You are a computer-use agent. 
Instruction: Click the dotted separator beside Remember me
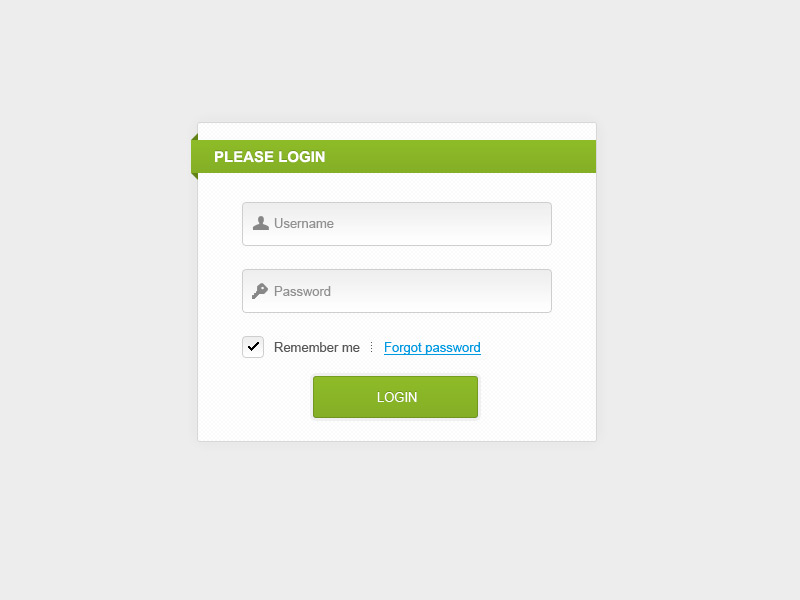[x=371, y=347]
